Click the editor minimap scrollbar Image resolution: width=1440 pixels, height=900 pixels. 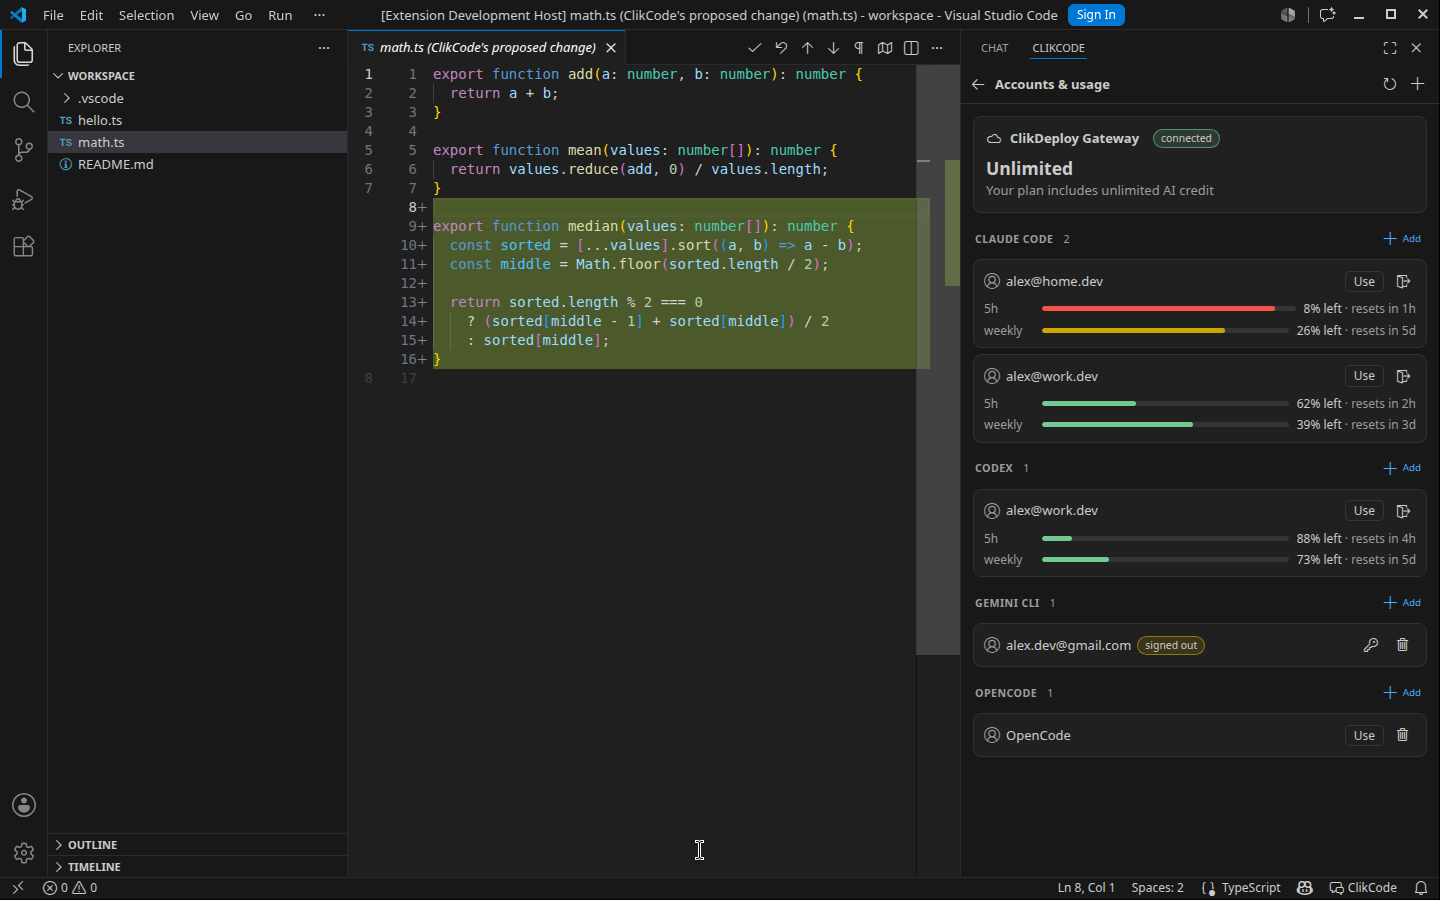[938, 360]
